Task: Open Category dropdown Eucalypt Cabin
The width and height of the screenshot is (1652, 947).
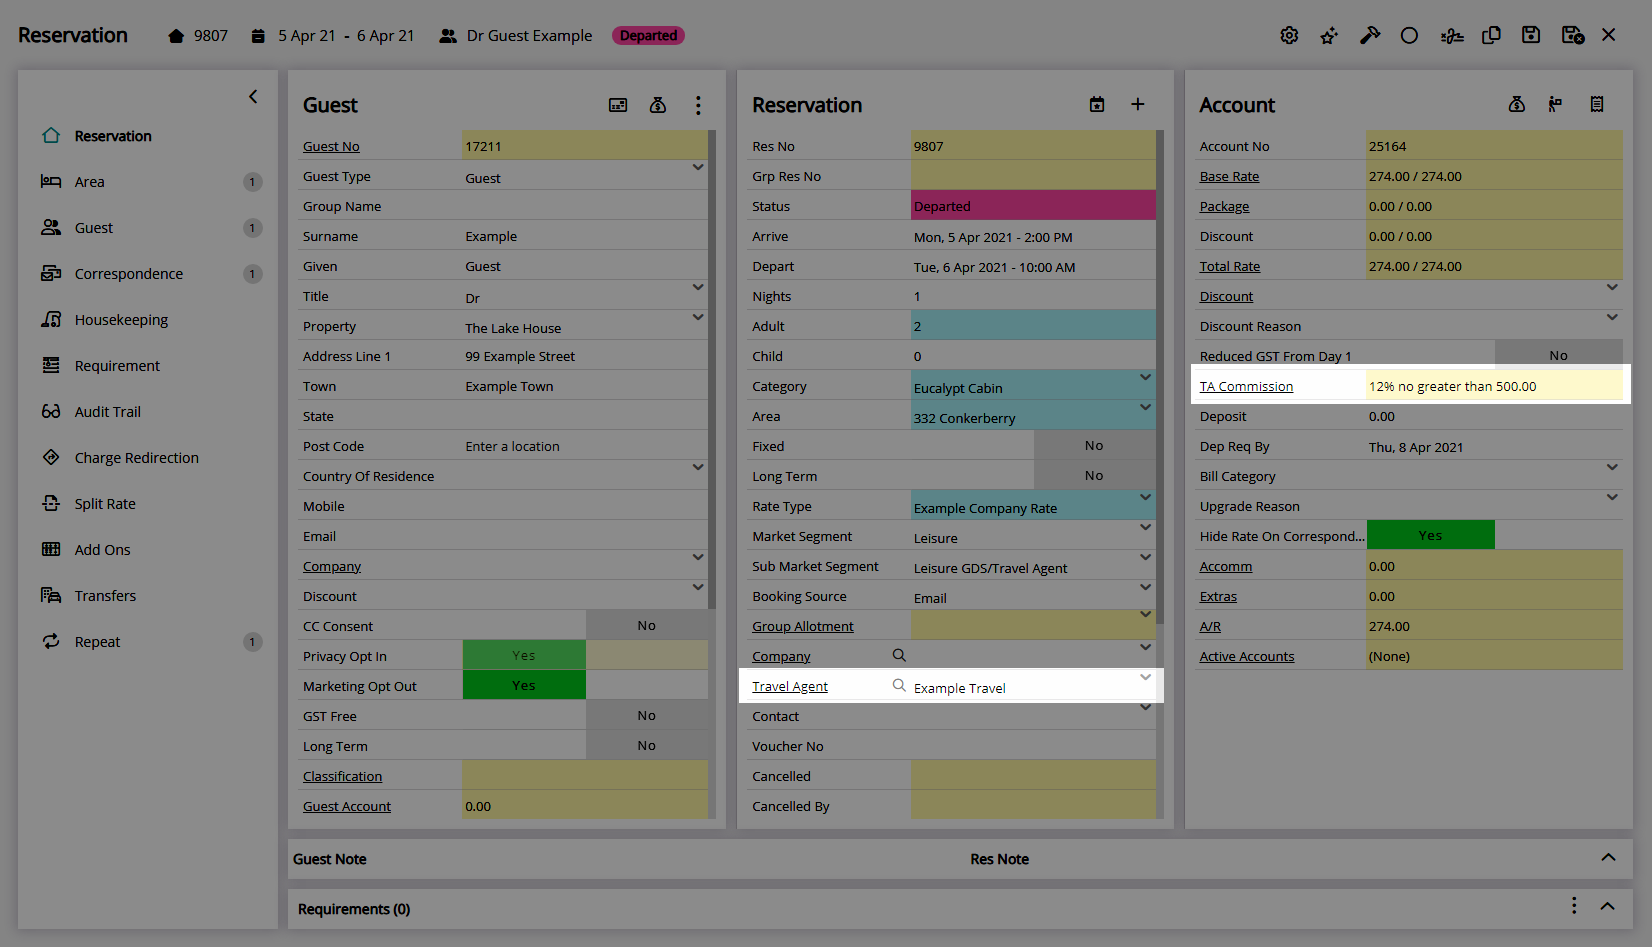Action: click(x=1146, y=377)
